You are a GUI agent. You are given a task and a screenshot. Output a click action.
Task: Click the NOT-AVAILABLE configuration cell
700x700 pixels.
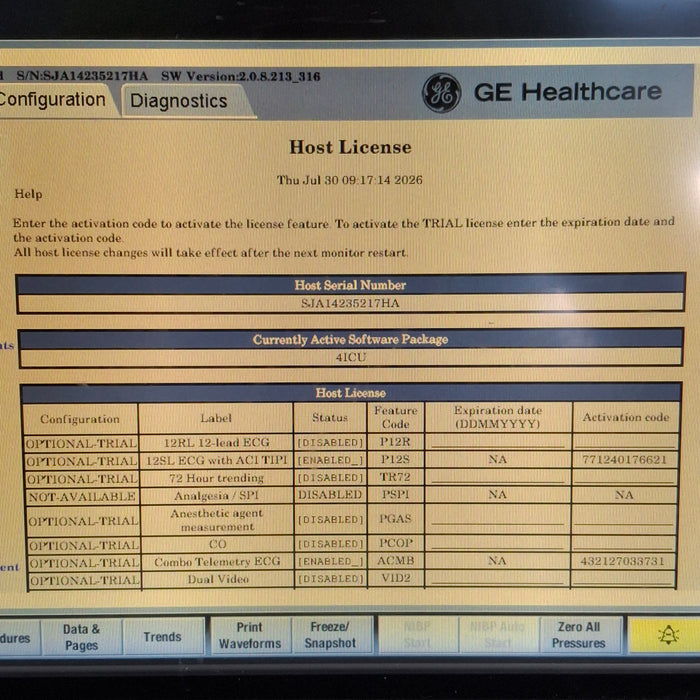(x=82, y=496)
